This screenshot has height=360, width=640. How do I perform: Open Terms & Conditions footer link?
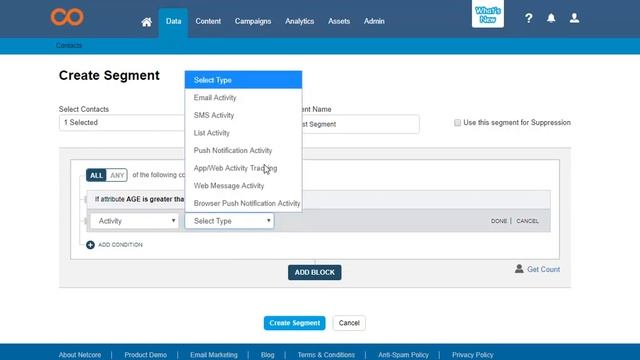[326, 355]
